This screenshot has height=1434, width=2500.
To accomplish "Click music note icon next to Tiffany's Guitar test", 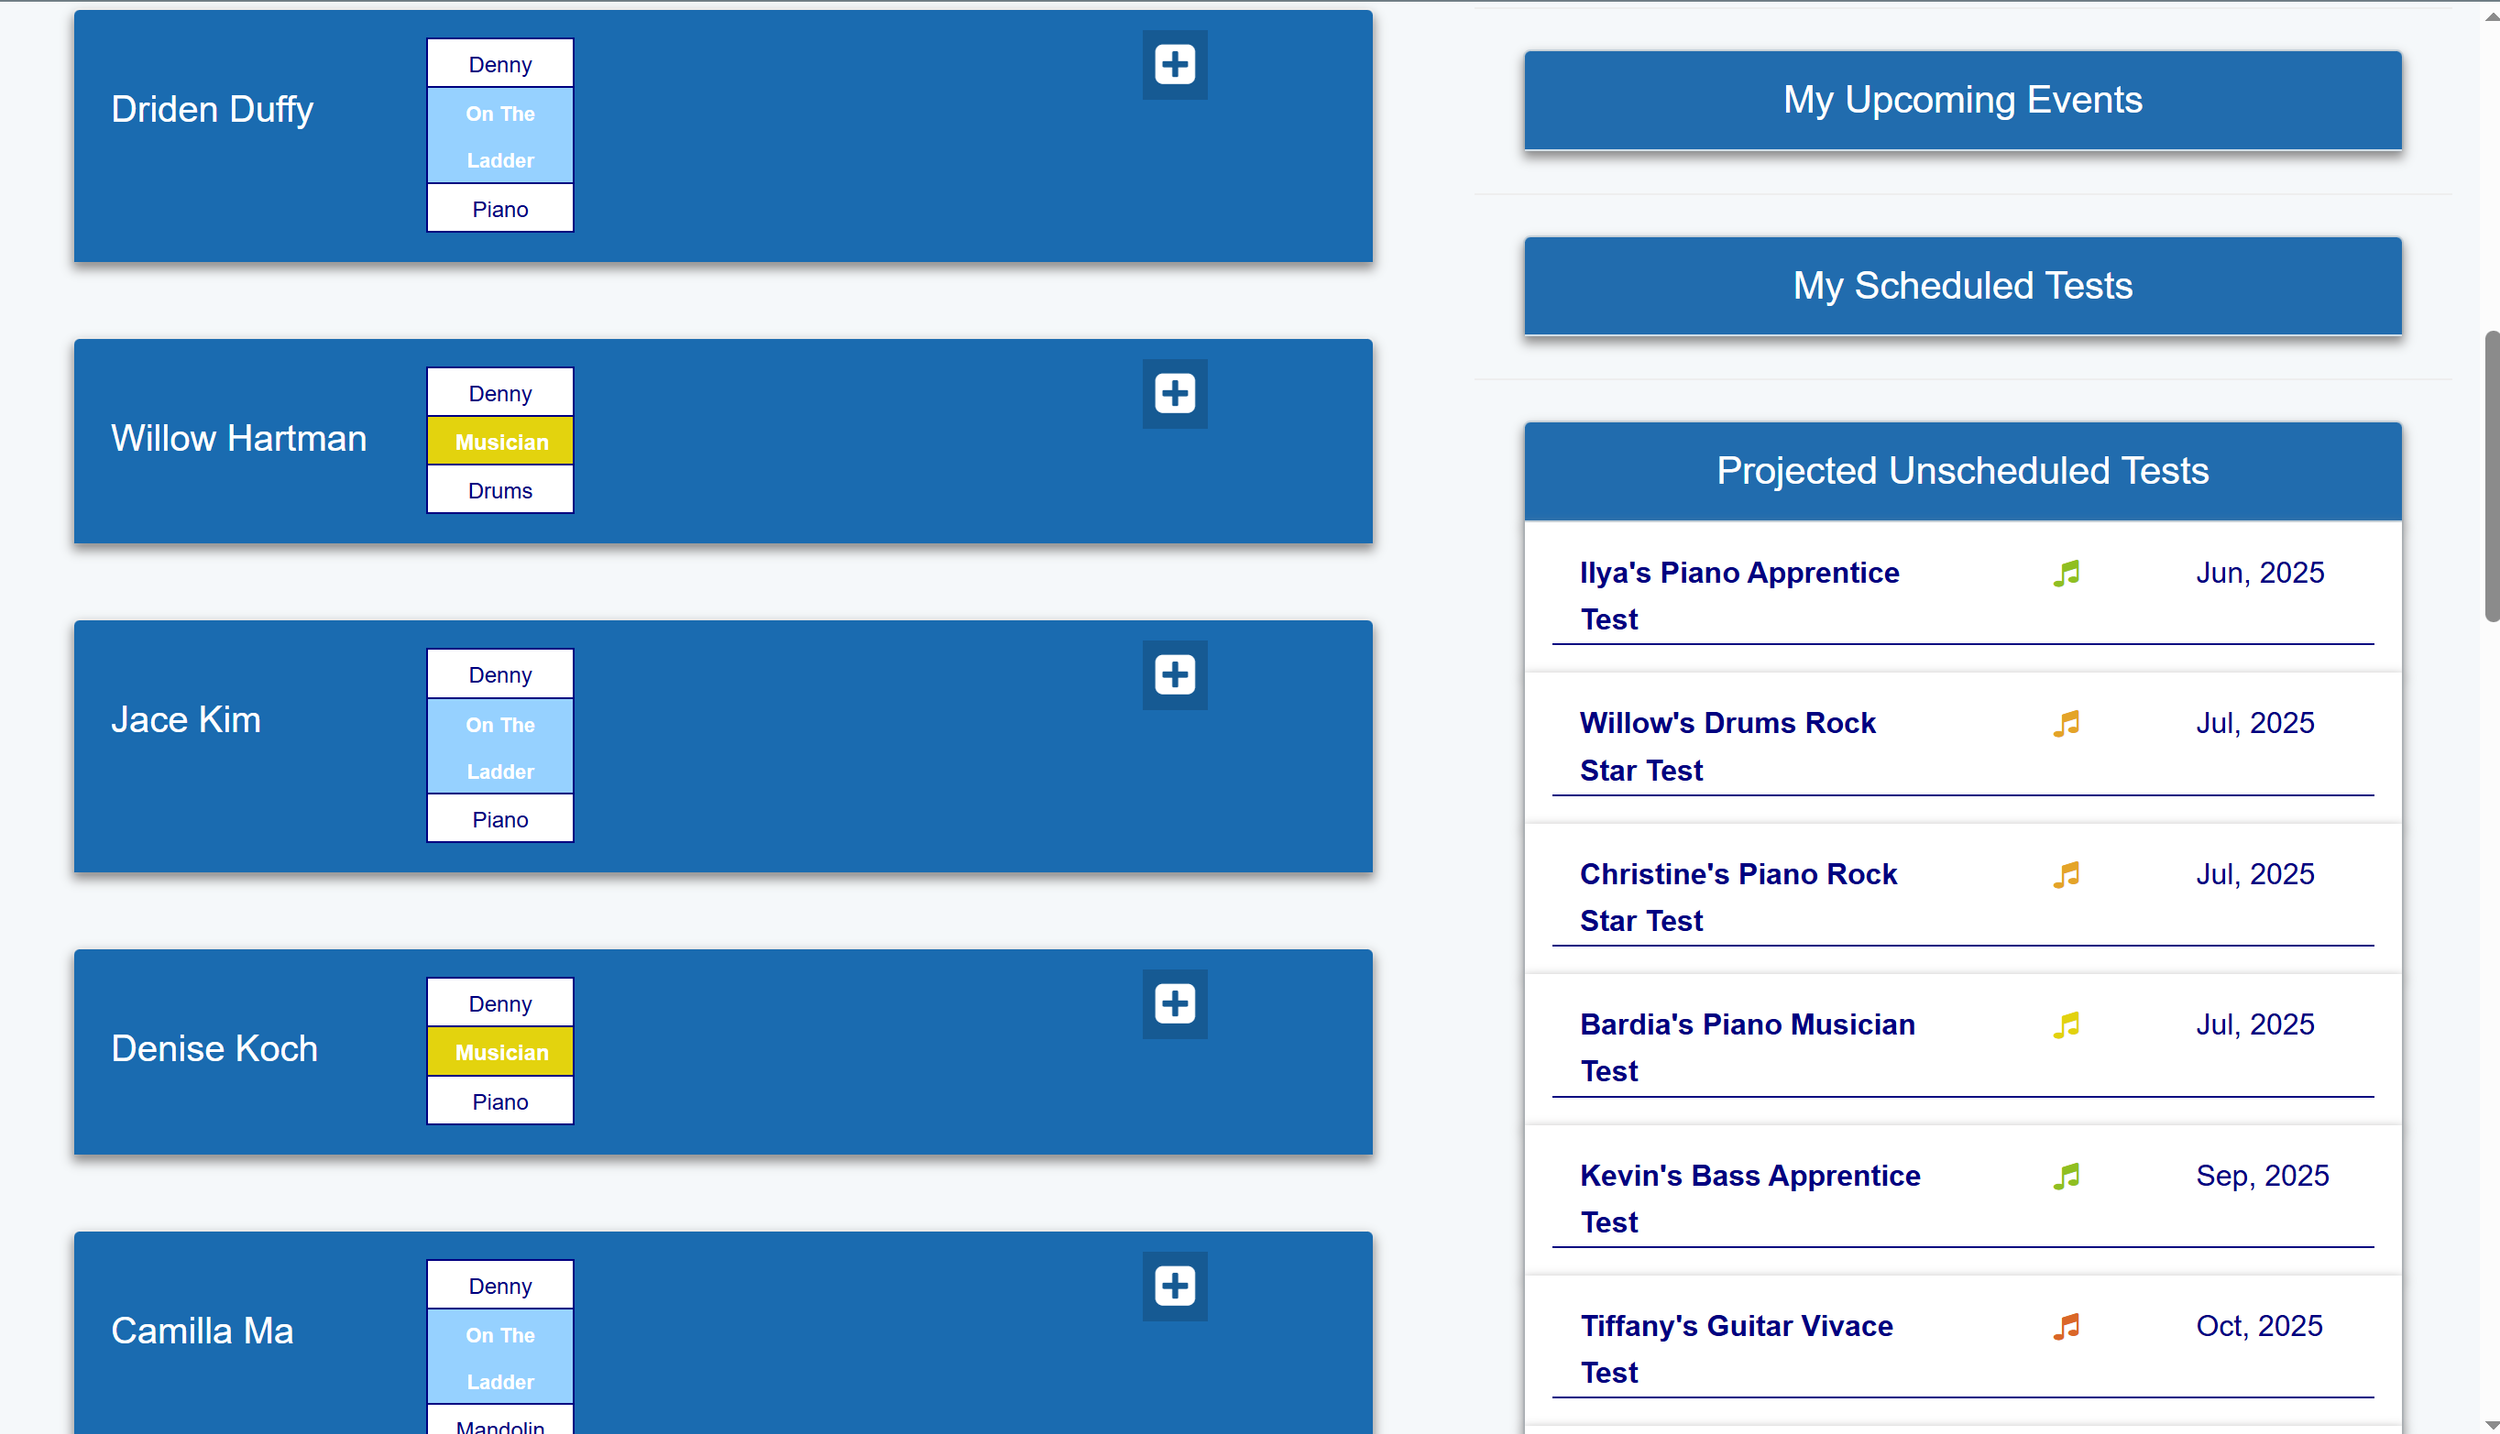I will 2066,1326.
